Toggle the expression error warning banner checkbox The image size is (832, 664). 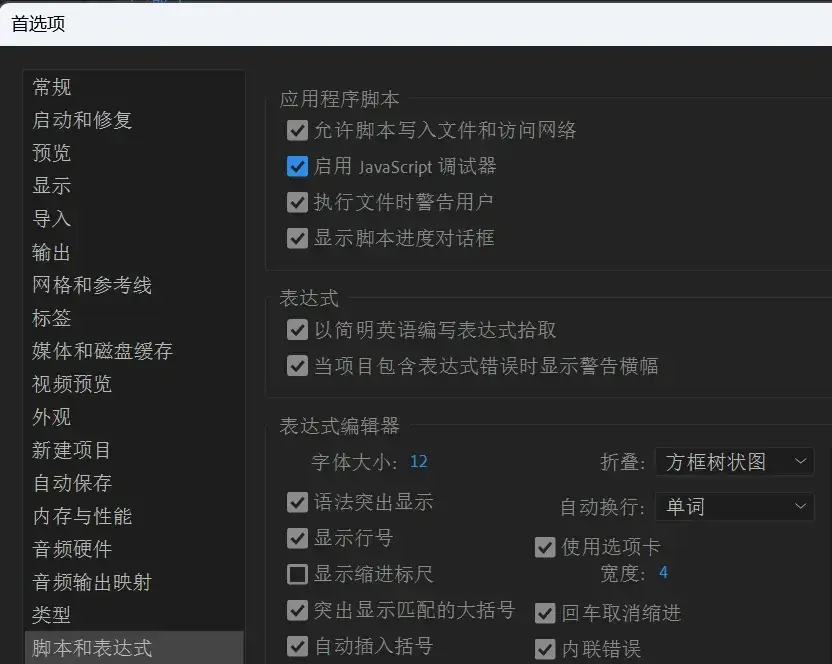click(297, 366)
